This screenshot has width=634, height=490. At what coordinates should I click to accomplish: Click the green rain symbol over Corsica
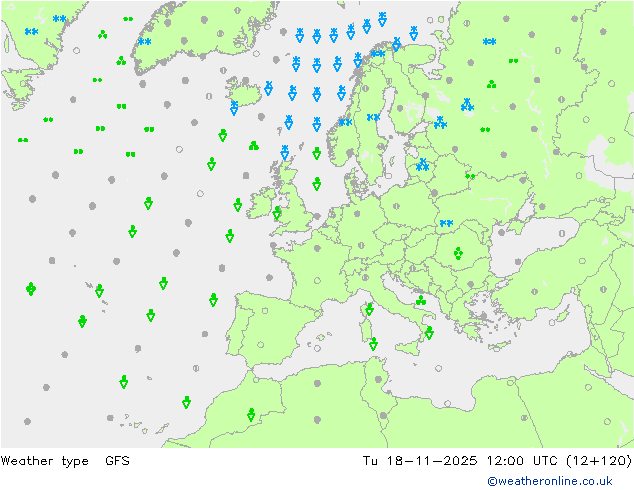[370, 309]
